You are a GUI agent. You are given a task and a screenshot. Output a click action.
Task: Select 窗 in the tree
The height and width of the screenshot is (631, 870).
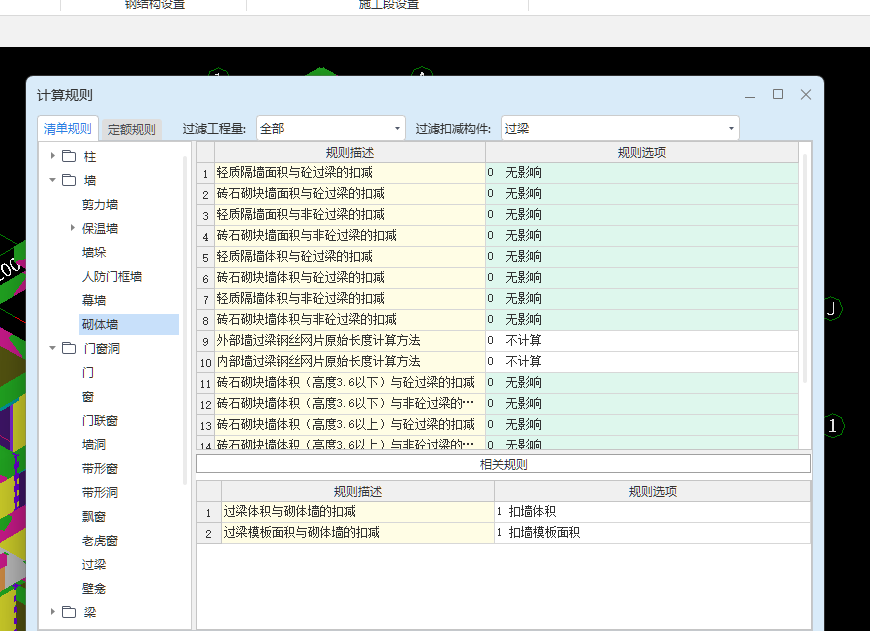(x=88, y=396)
